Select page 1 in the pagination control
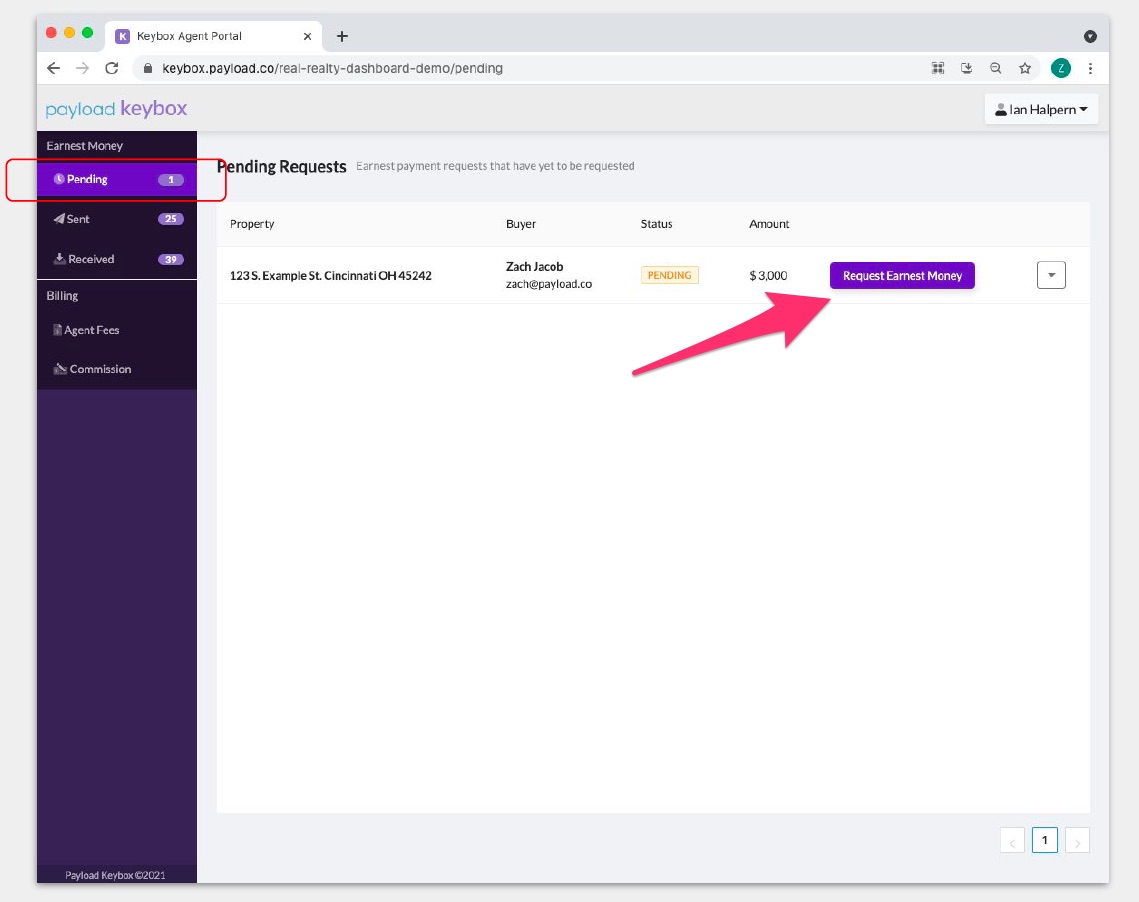The width and height of the screenshot is (1139, 902). click(1044, 840)
